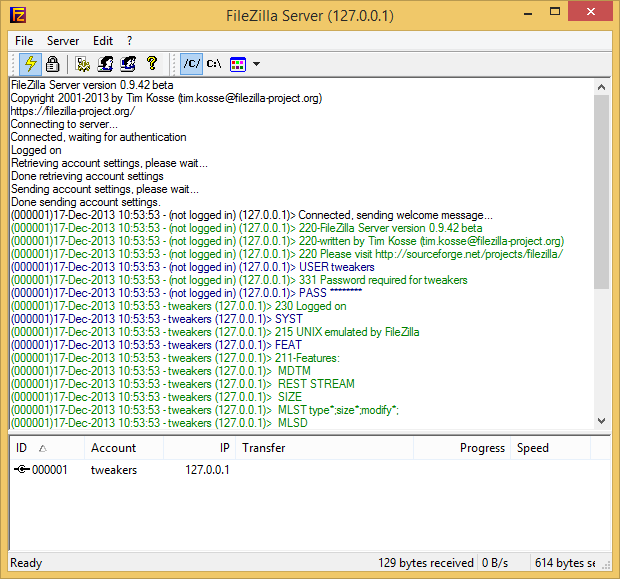
Task: Open server settings gear icon
Action: click(x=83, y=64)
